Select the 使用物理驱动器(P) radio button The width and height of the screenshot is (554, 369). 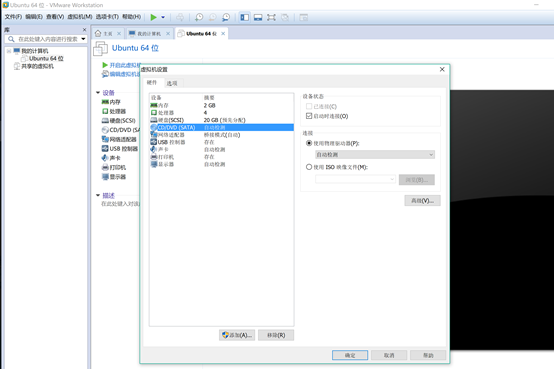309,143
